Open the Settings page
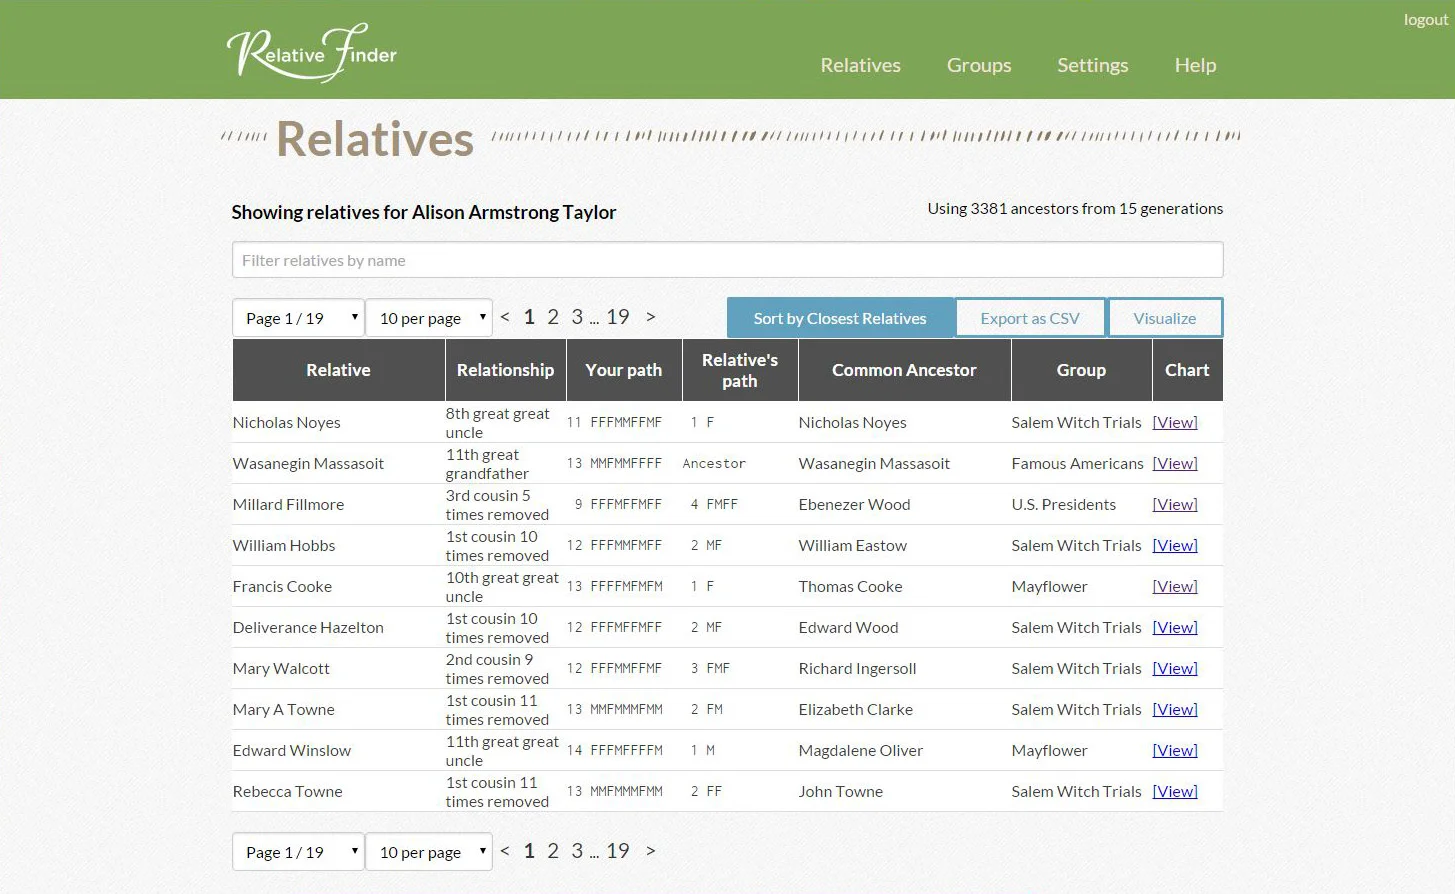This screenshot has width=1455, height=894. pos(1092,65)
